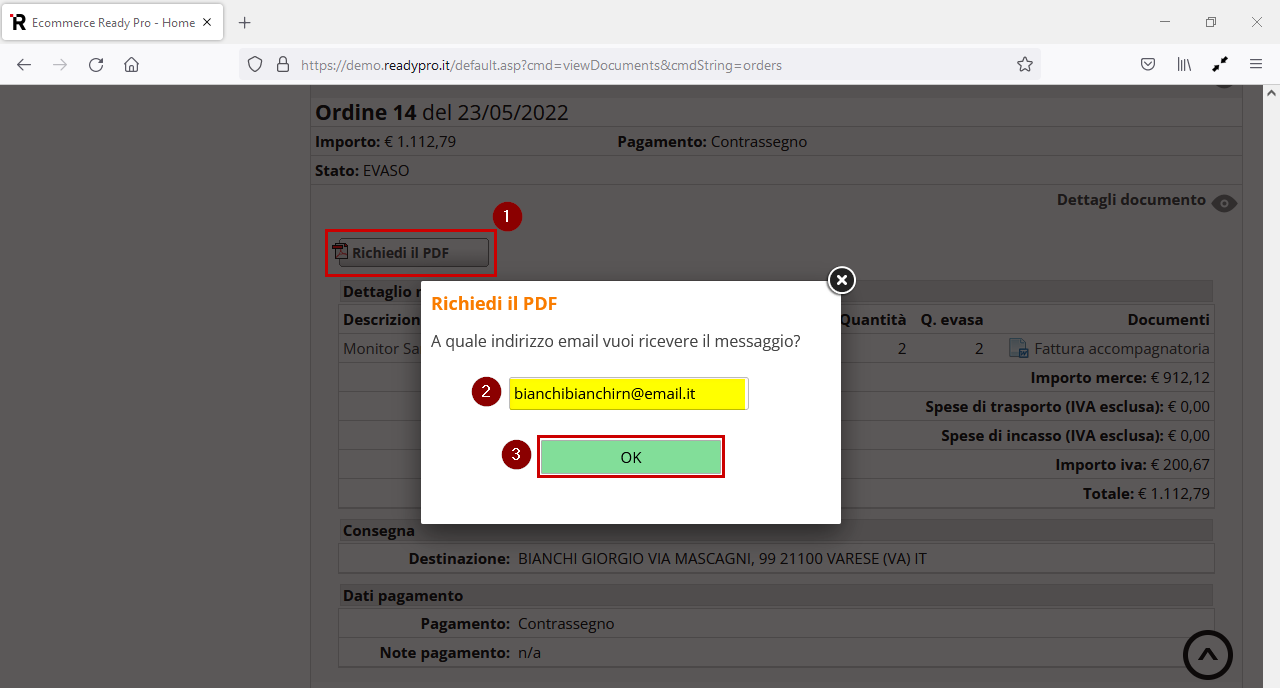This screenshot has width=1280, height=688.
Task: Toggle the document details eye icon
Action: point(1224,203)
